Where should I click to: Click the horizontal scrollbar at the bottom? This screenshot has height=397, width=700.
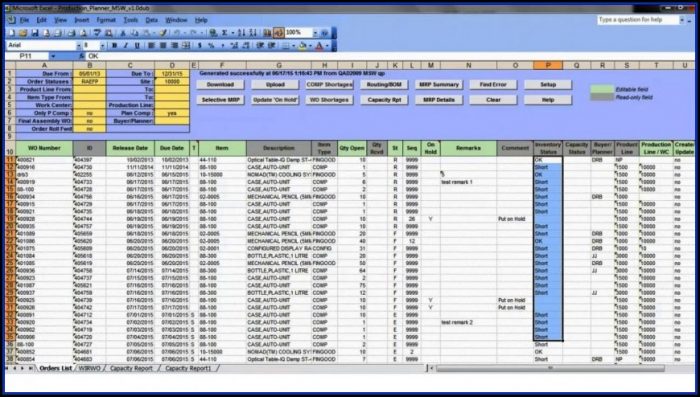(550, 368)
